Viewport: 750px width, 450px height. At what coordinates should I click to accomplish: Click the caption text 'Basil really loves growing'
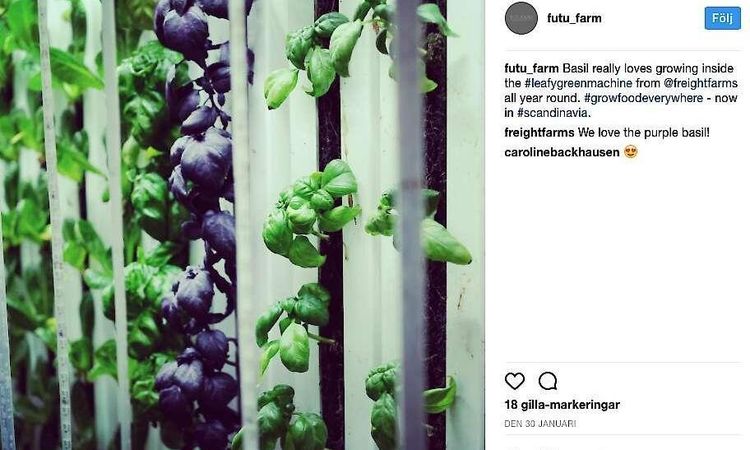[624, 68]
